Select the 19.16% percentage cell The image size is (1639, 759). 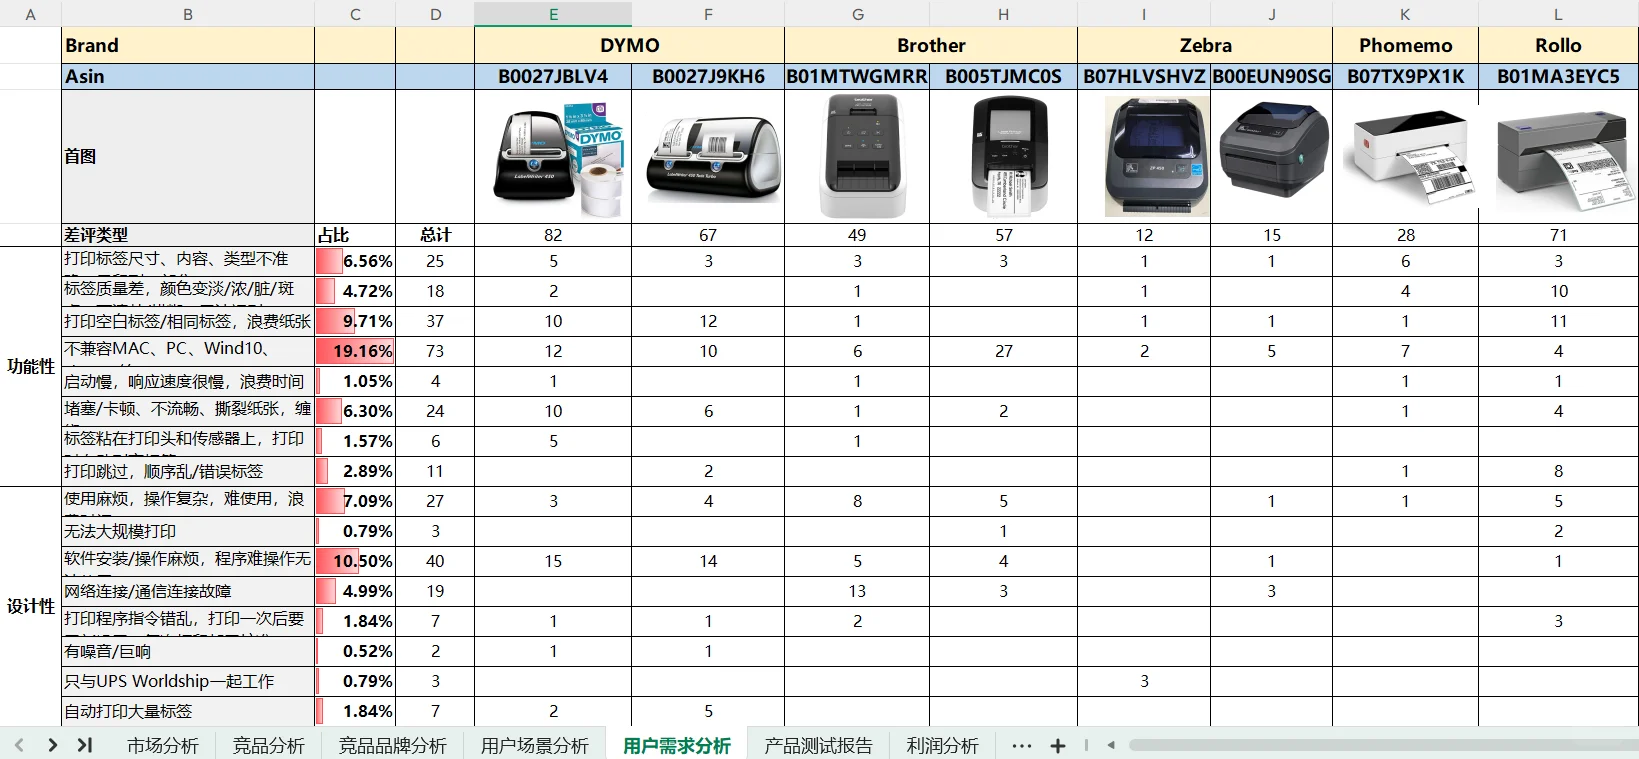(355, 351)
